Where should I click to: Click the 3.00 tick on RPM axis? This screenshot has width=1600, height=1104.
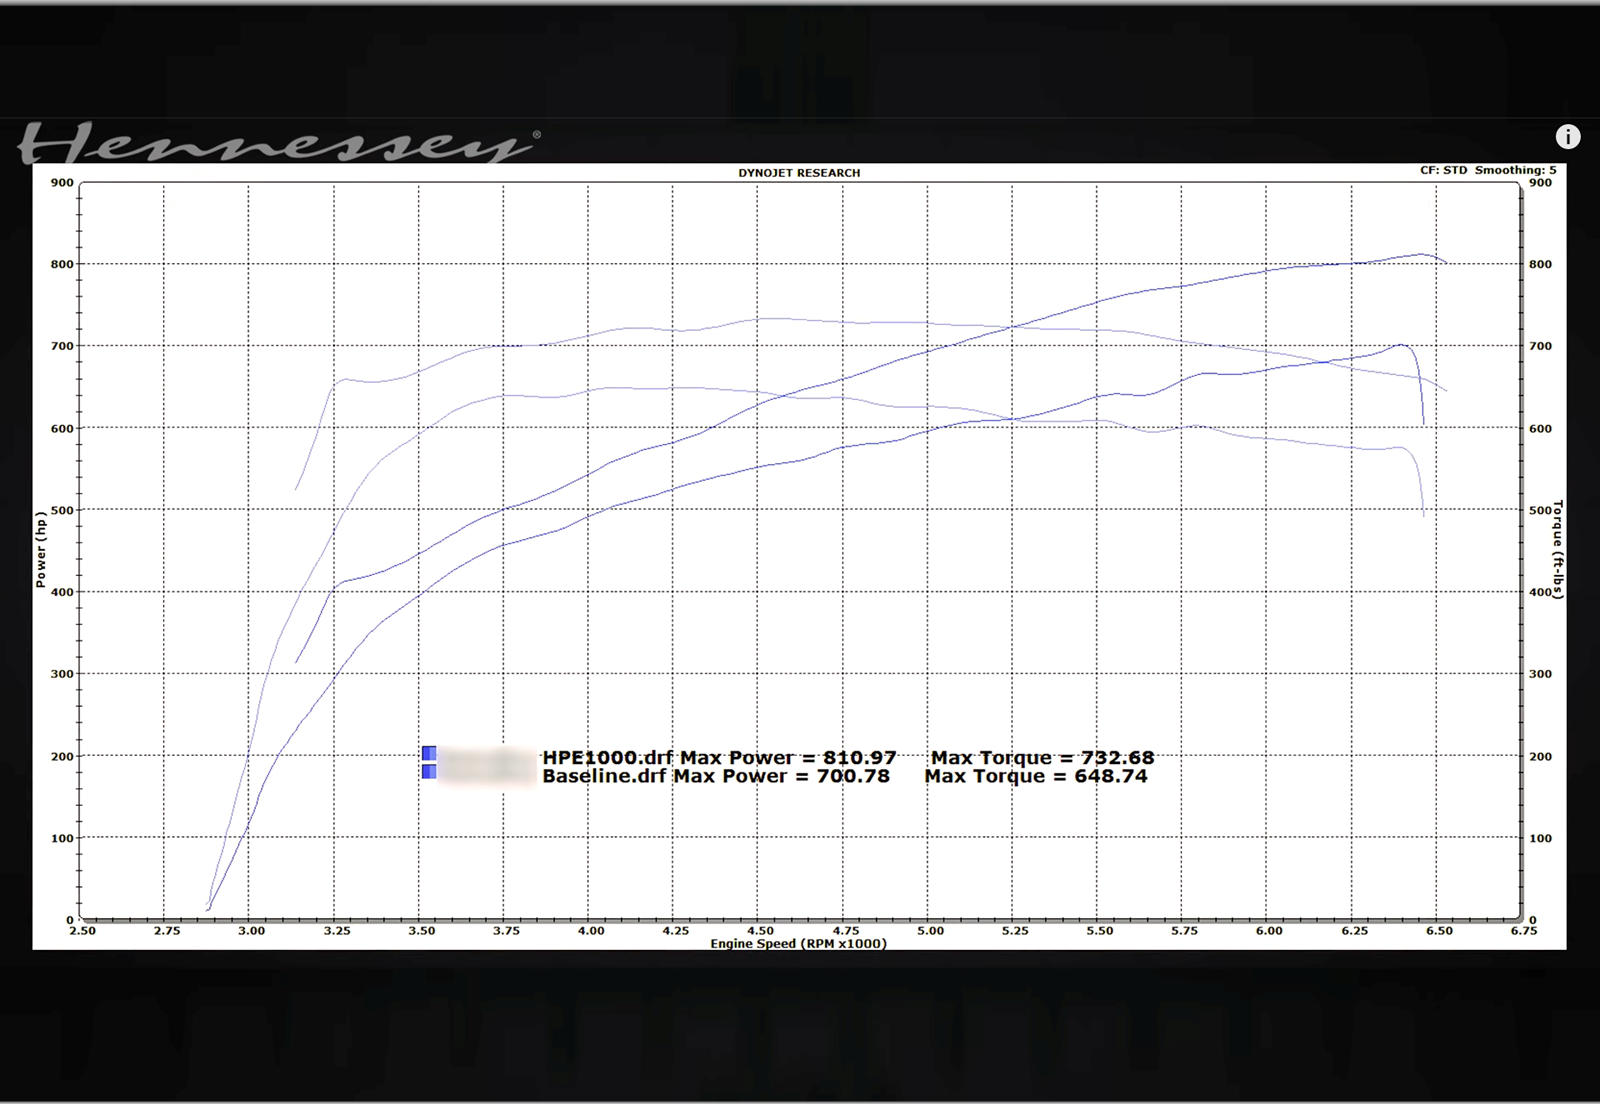[251, 931]
